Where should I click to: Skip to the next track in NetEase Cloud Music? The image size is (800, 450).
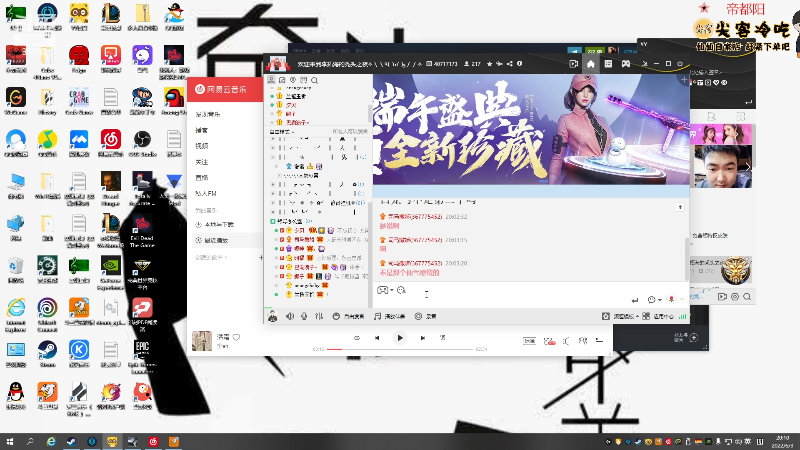(x=422, y=338)
